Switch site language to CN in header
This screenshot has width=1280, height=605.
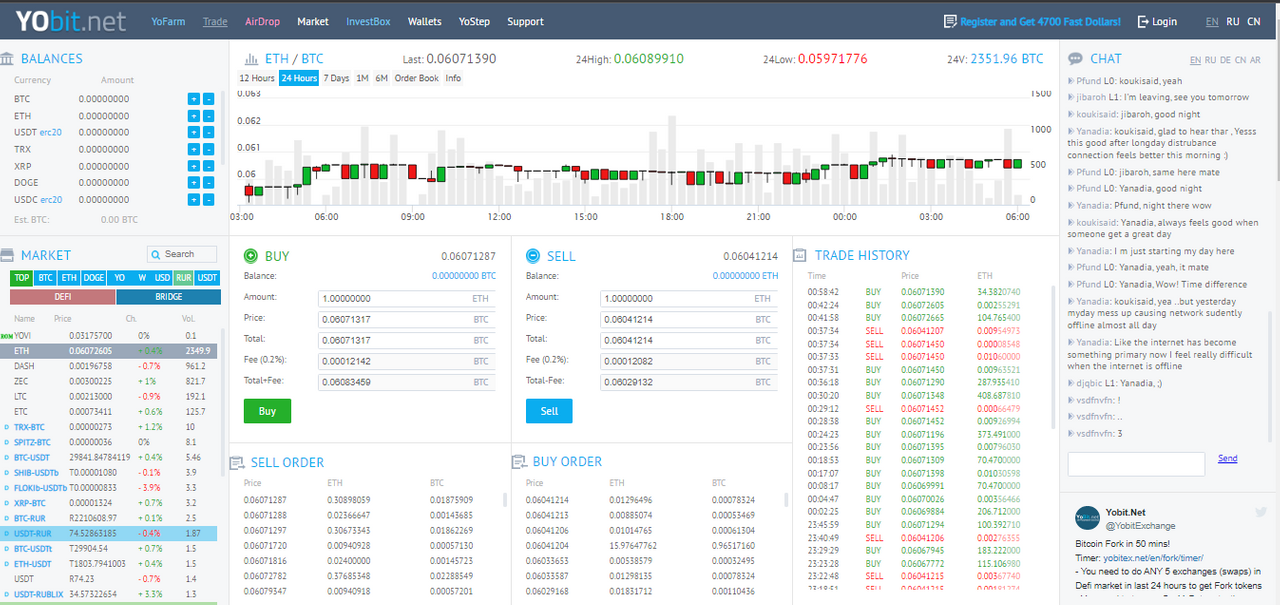coord(1253,21)
